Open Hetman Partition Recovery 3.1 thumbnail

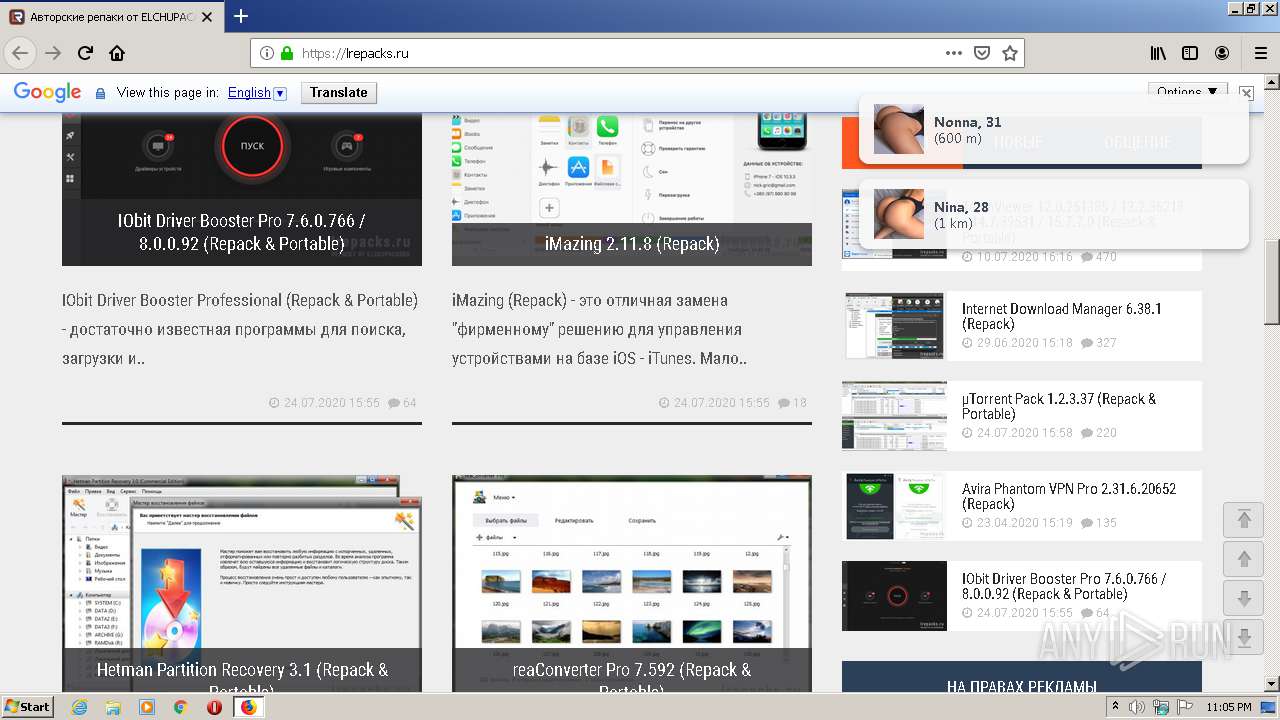coord(242,584)
